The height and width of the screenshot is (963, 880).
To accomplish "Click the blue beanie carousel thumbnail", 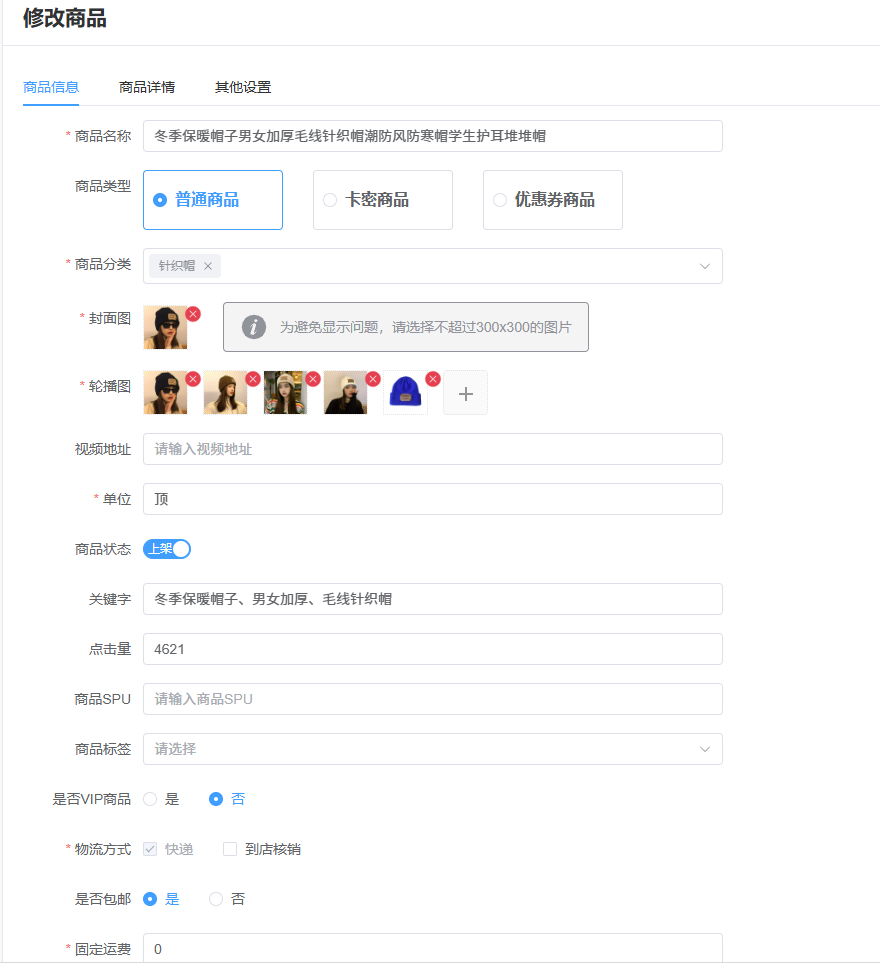I will 405,393.
